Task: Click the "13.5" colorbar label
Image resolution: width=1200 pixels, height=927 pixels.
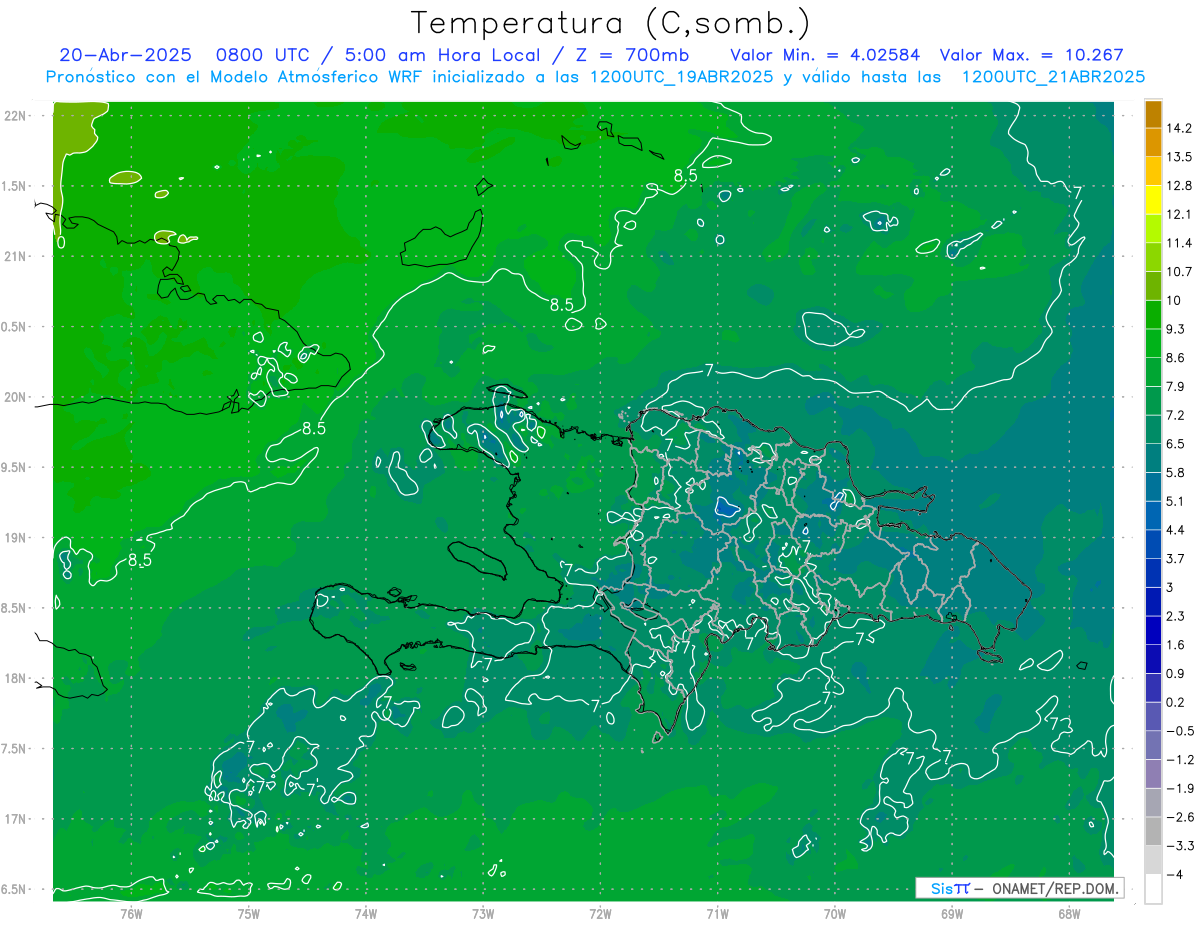Action: 1180,157
